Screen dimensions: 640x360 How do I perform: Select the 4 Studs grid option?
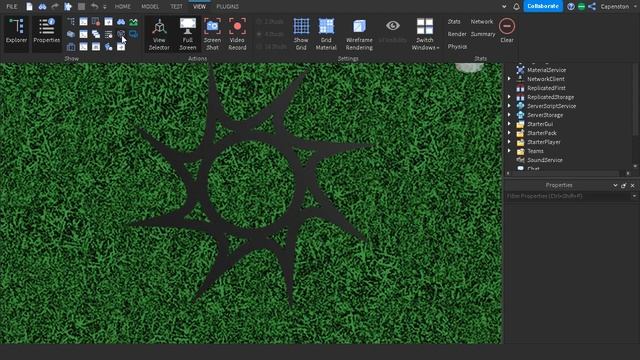(x=271, y=34)
